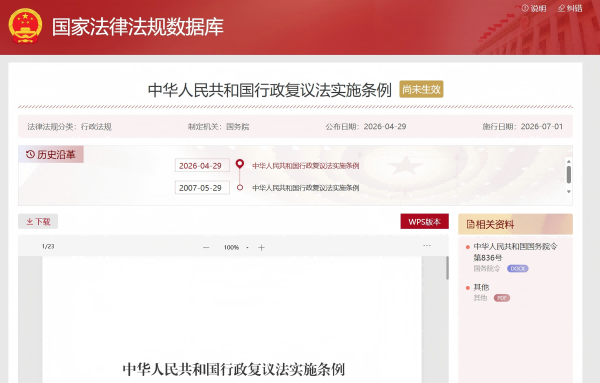Click the main regulation heading above the metadata bar
The height and width of the screenshot is (383, 600).
pos(270,90)
